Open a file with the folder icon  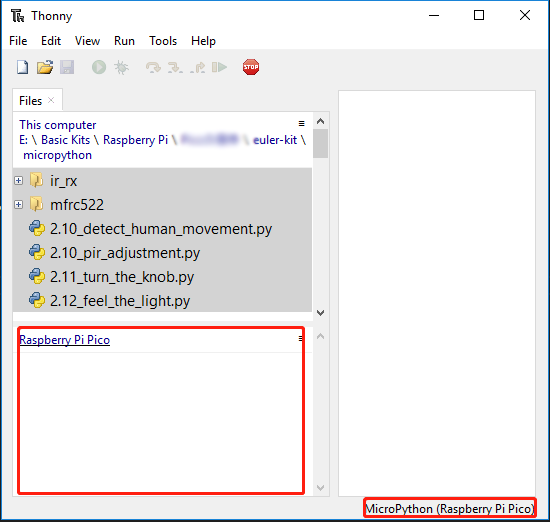(x=45, y=67)
